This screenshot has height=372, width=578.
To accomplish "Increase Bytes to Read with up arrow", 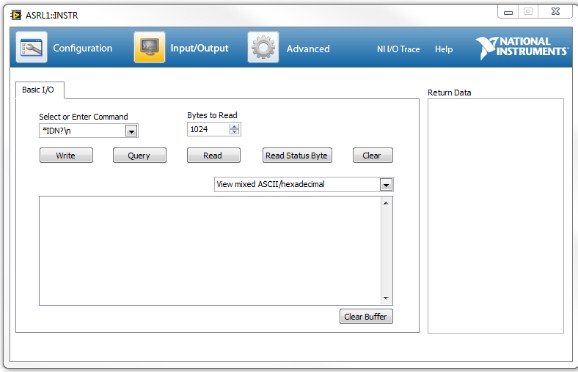I will tap(234, 126).
